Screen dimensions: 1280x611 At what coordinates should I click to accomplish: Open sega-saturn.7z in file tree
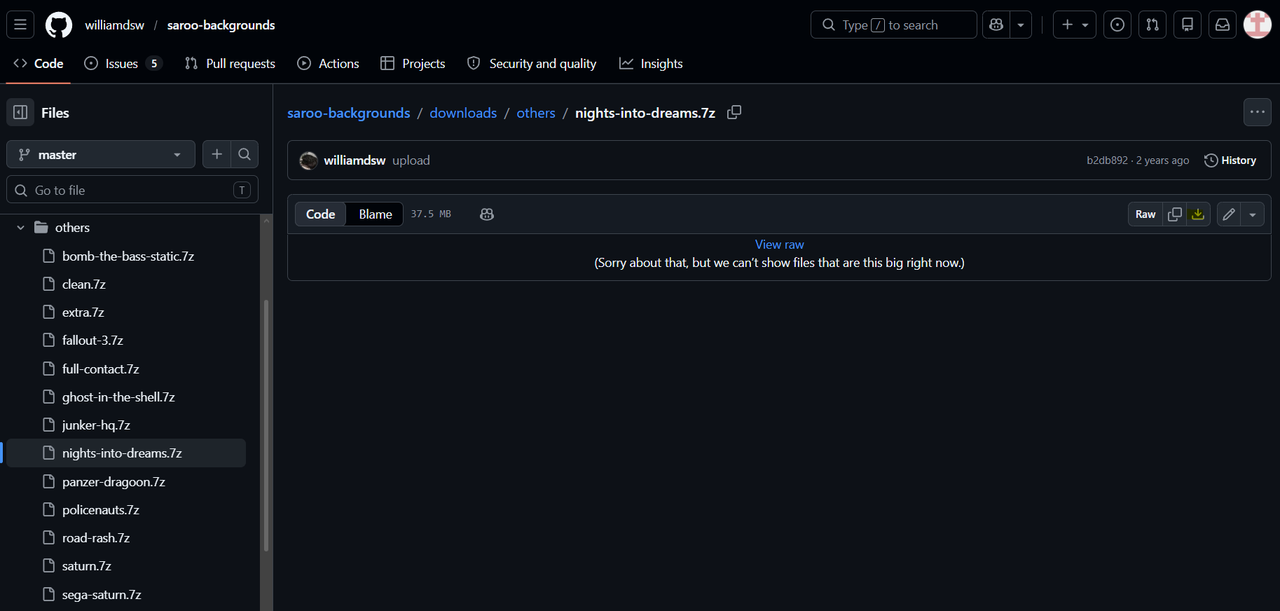101,594
